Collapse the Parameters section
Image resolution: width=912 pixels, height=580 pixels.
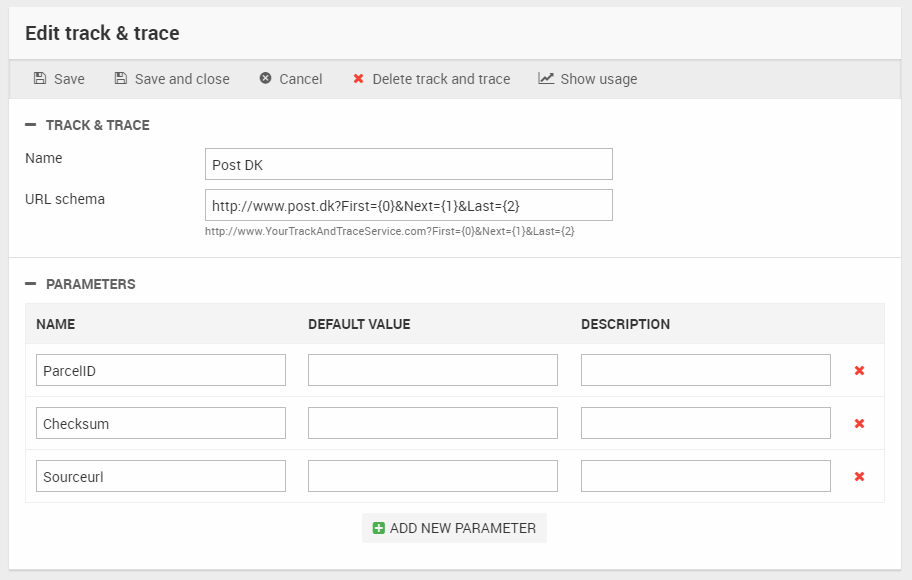31,284
